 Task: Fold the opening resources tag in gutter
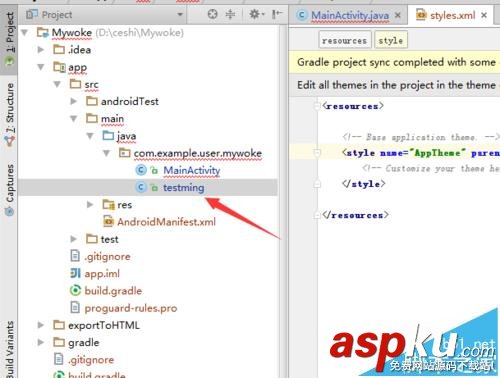coord(317,106)
